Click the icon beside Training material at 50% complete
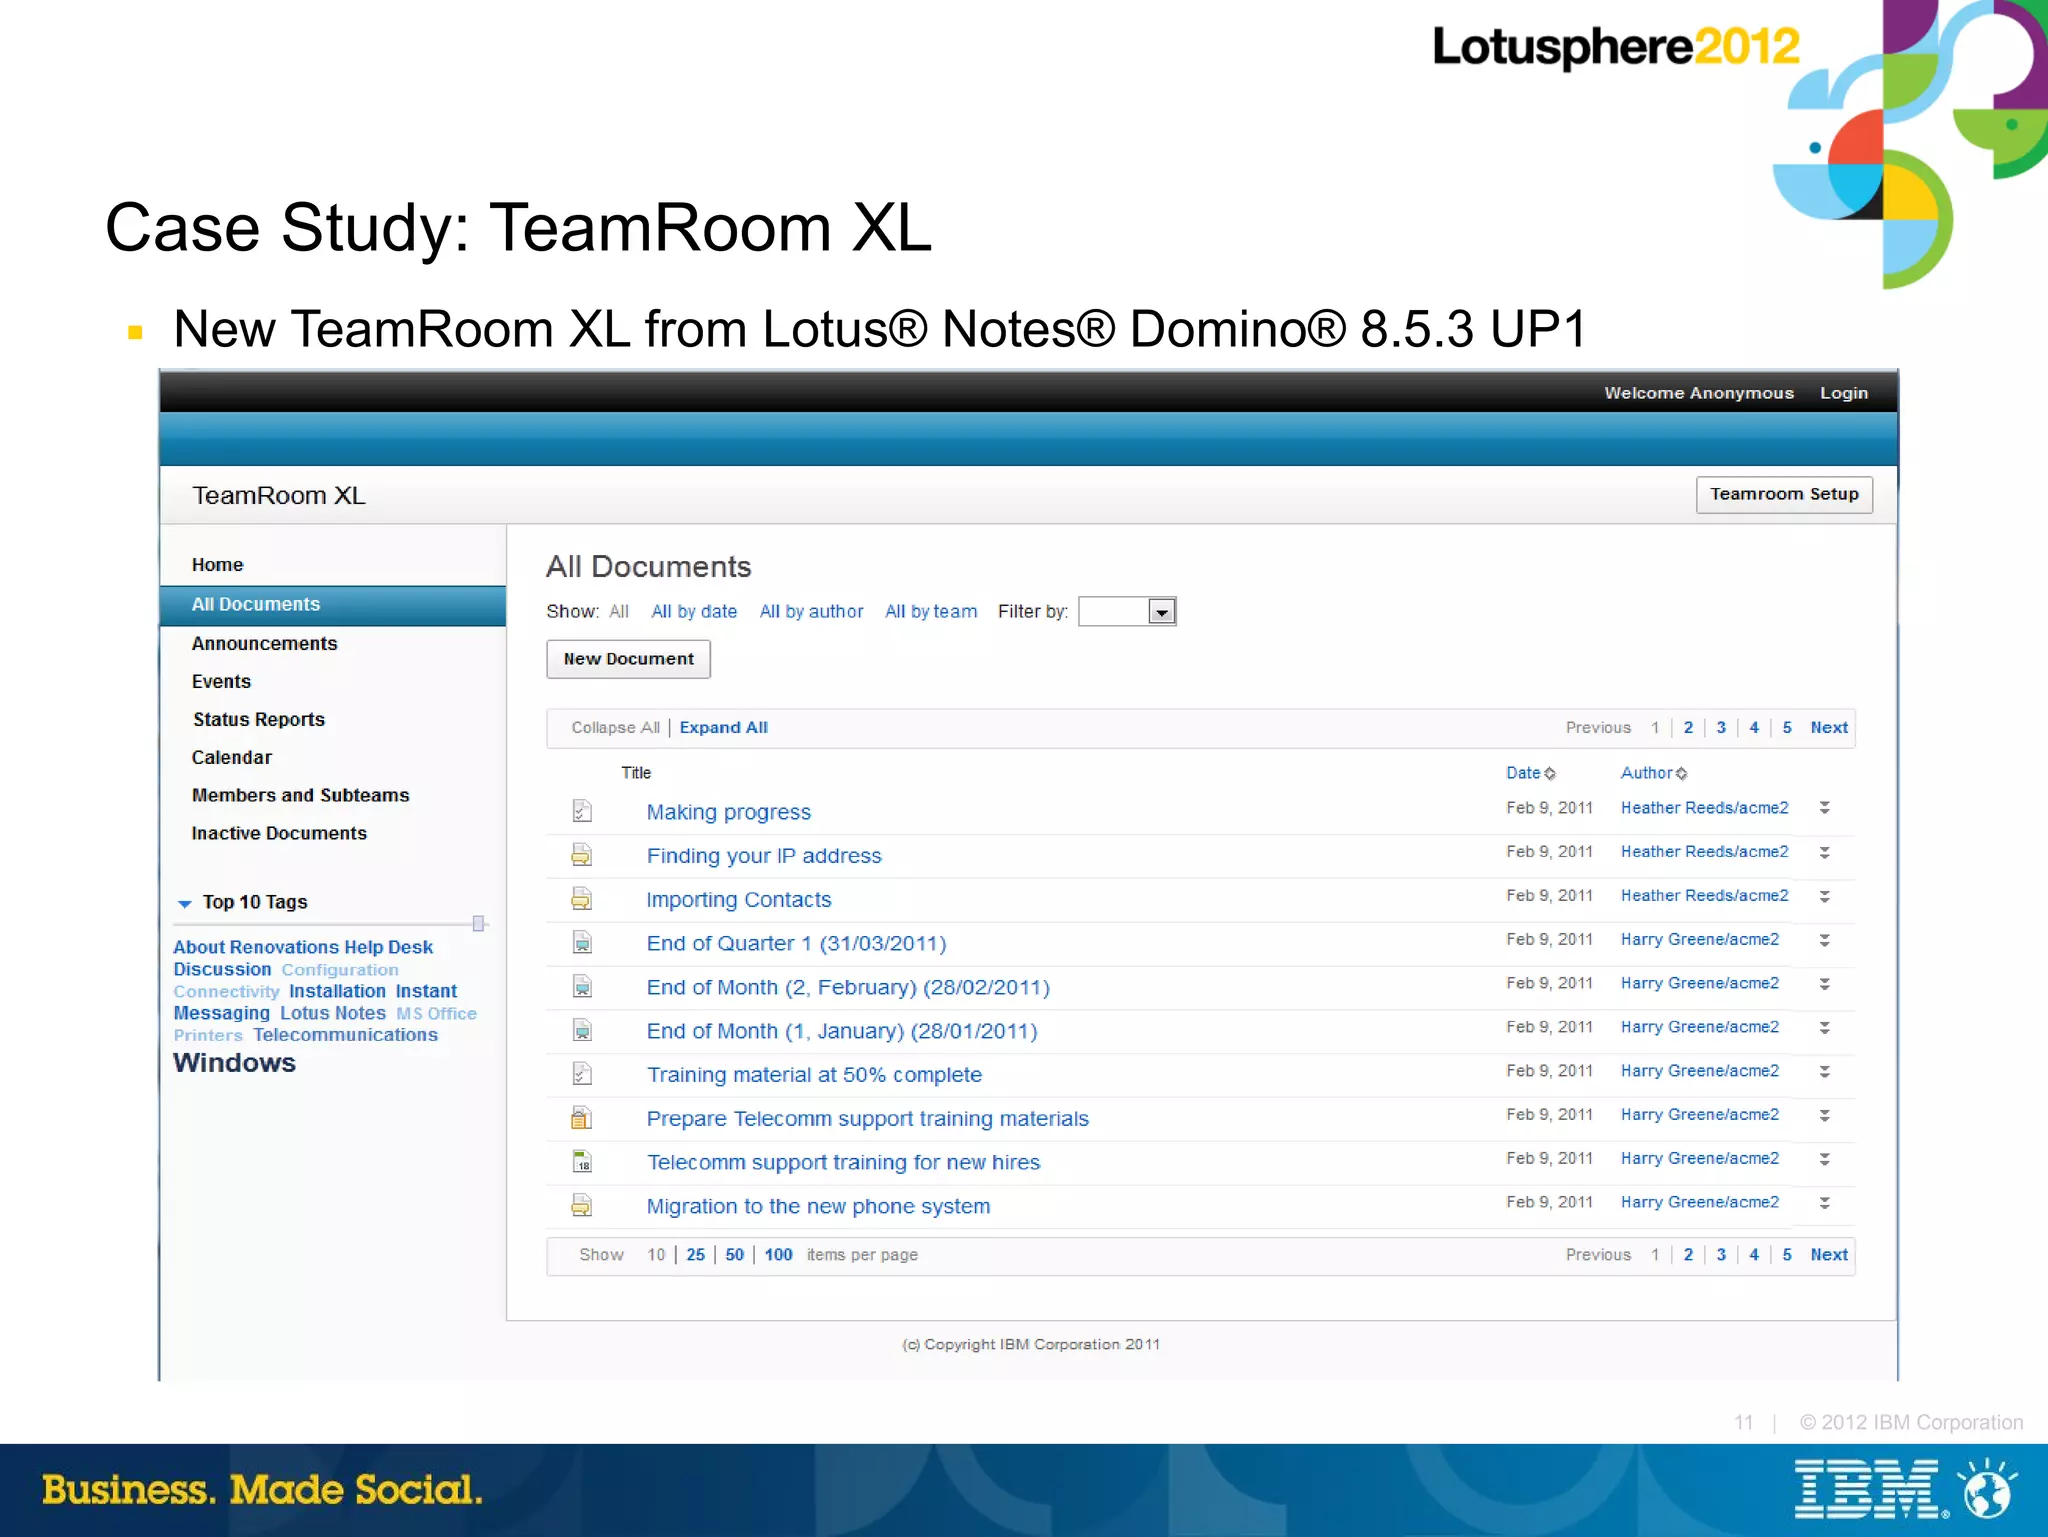 tap(582, 1074)
